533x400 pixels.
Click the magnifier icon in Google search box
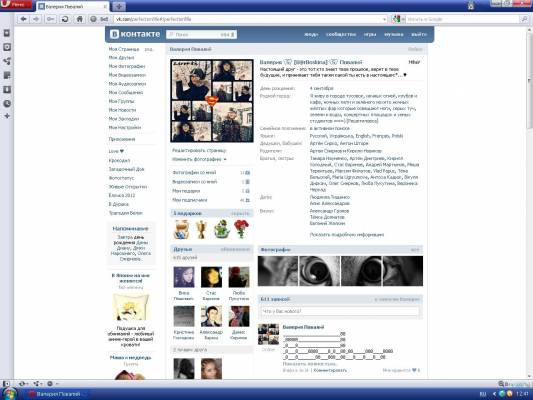click(525, 19)
